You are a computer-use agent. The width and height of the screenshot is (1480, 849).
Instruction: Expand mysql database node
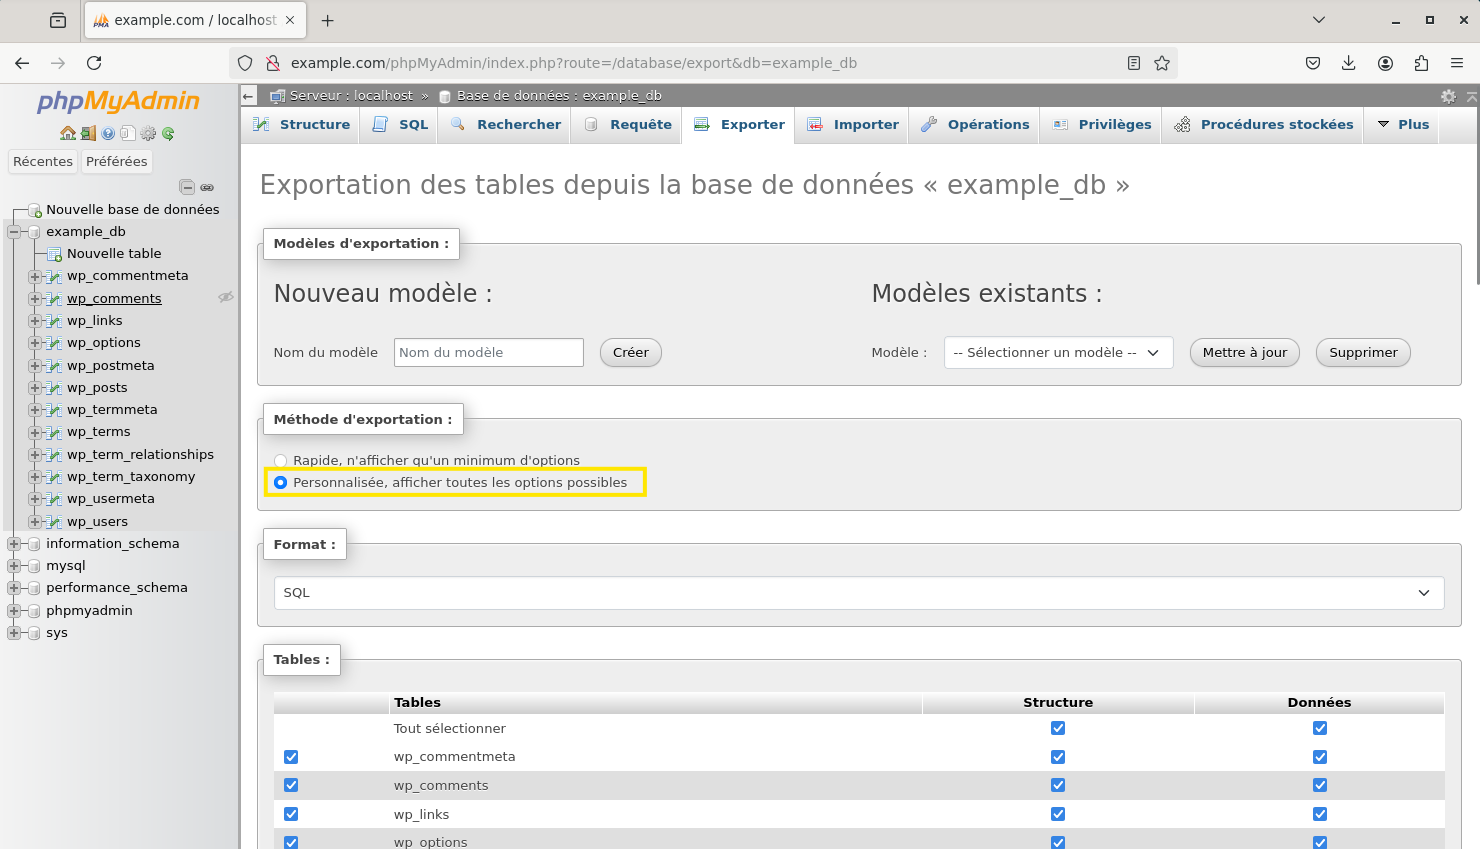(14, 566)
